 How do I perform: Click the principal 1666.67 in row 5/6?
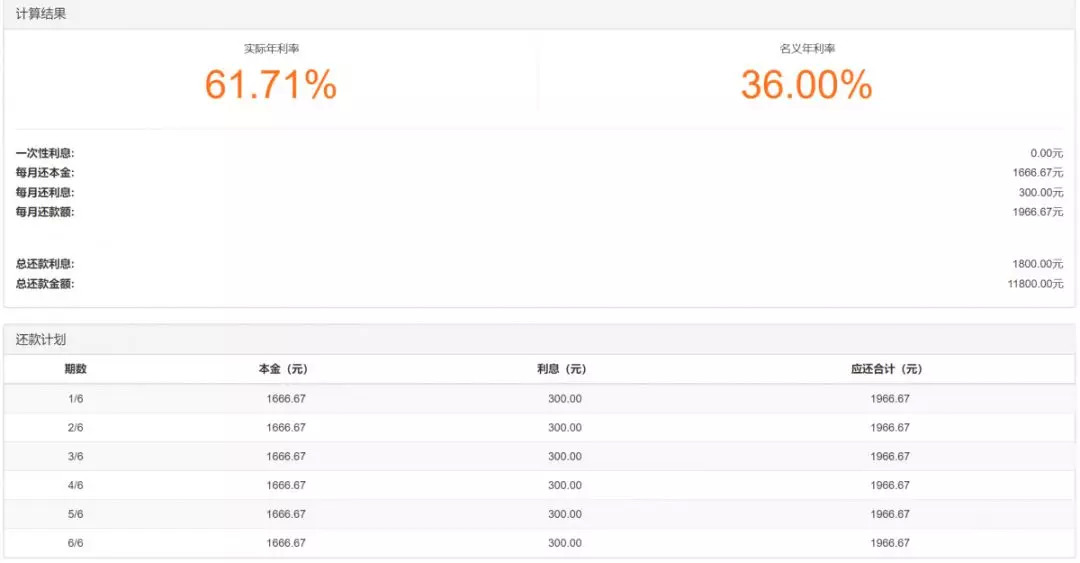tap(286, 515)
